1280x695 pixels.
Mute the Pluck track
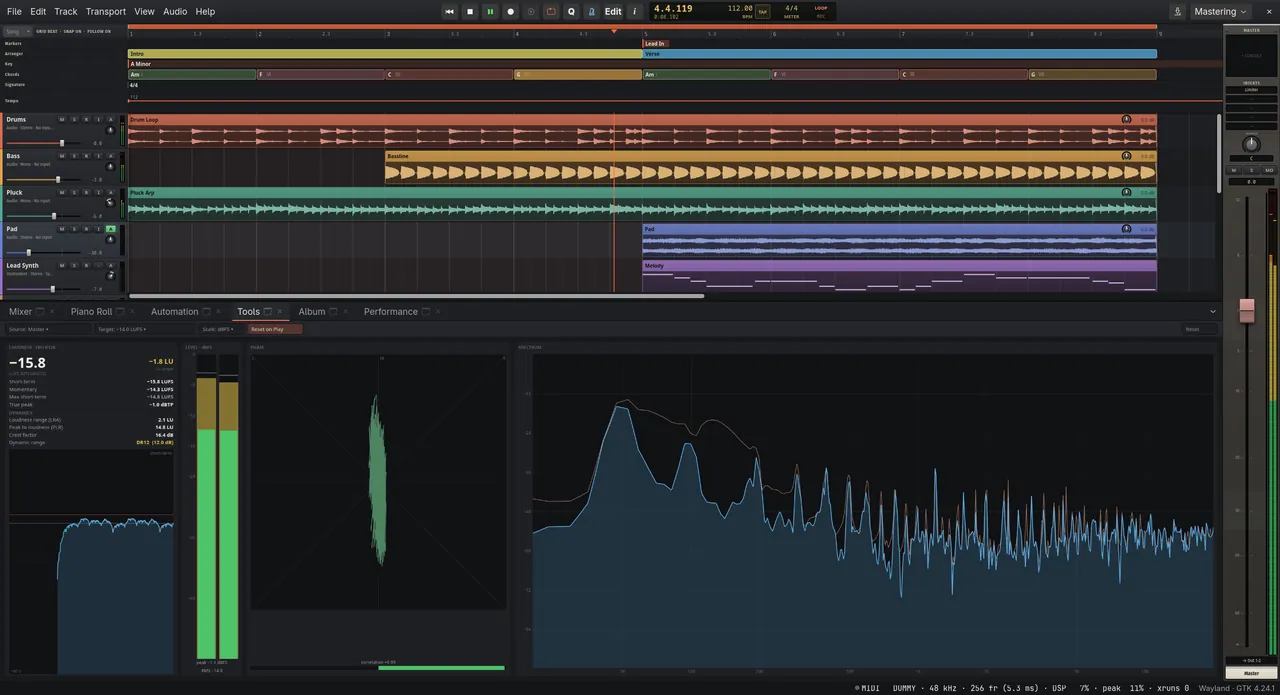[x=62, y=192]
